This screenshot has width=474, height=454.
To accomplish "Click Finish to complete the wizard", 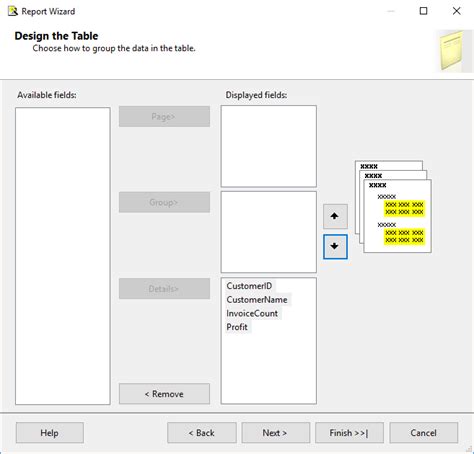I will point(349,433).
